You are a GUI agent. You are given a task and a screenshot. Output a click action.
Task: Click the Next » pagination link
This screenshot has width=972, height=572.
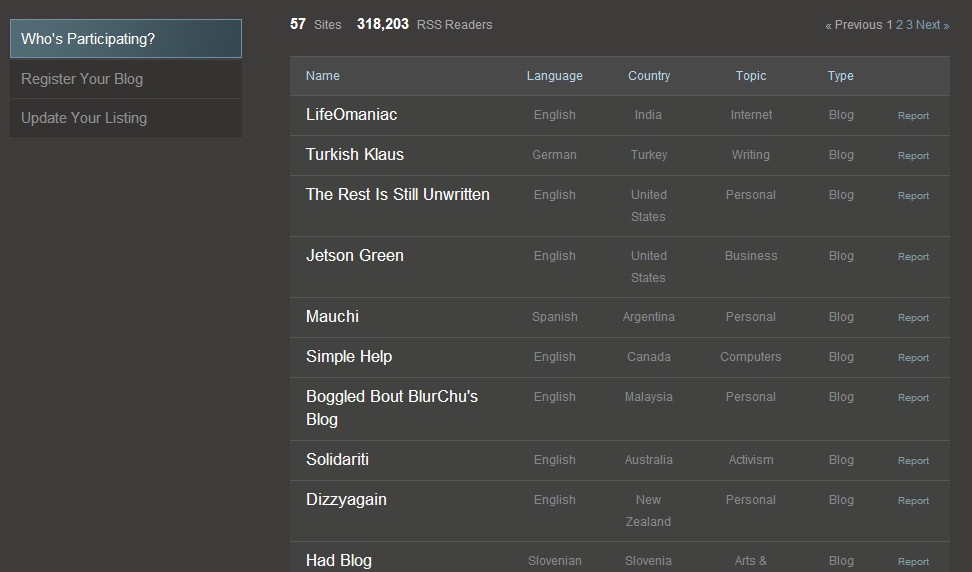coord(932,25)
